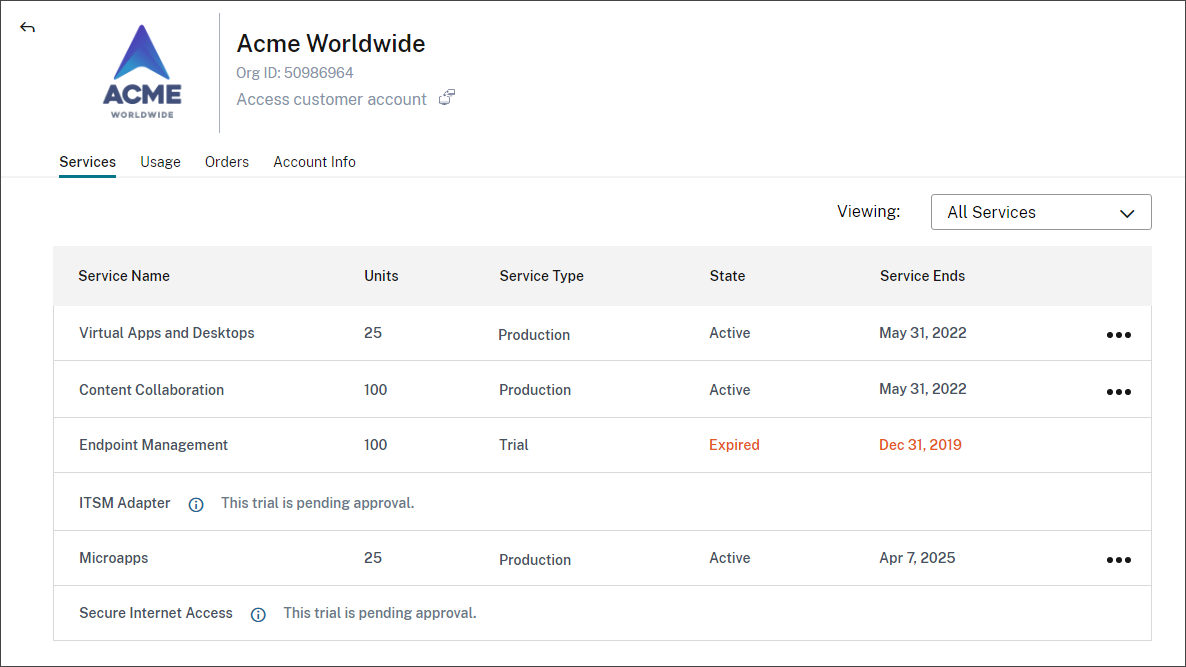Click the Active state of Content Collaboration
Viewport: 1186px width, 667px height.
tap(730, 390)
